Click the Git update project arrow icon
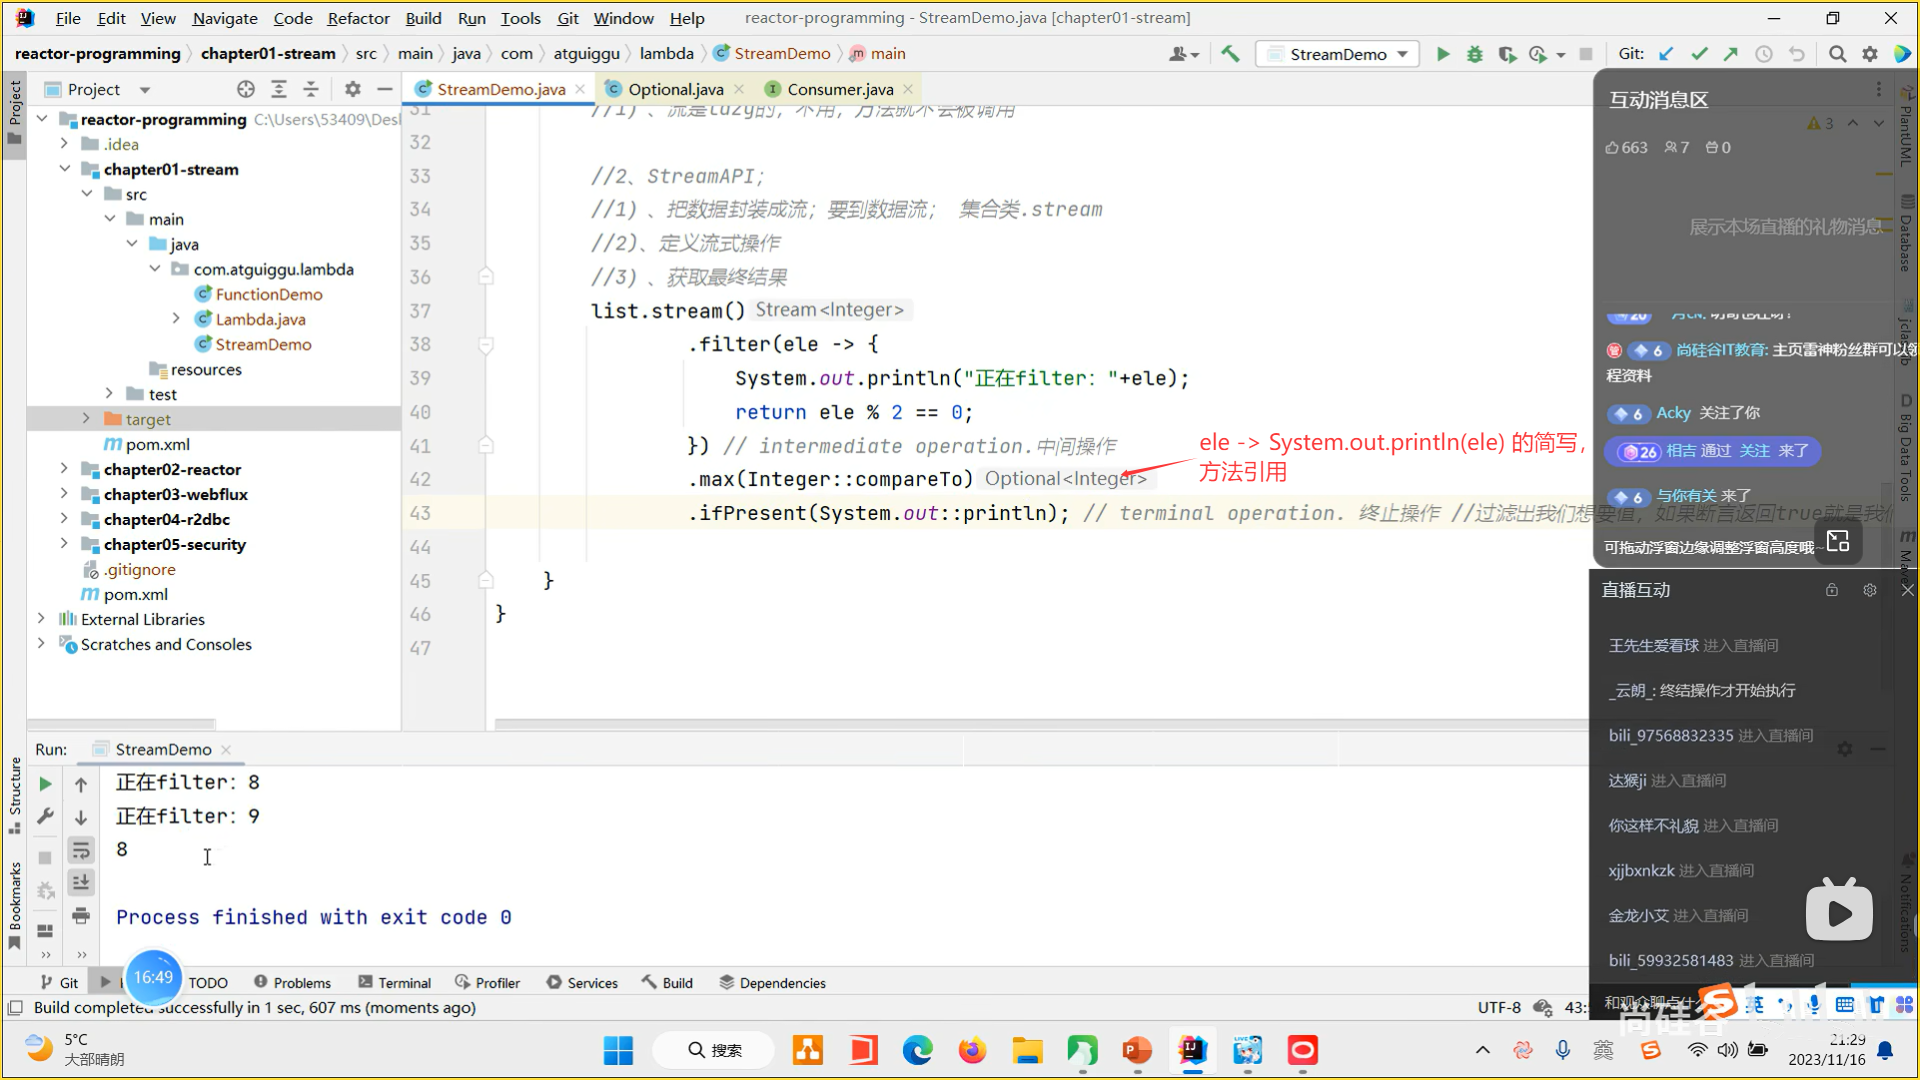The height and width of the screenshot is (1080, 1920). point(1666,54)
